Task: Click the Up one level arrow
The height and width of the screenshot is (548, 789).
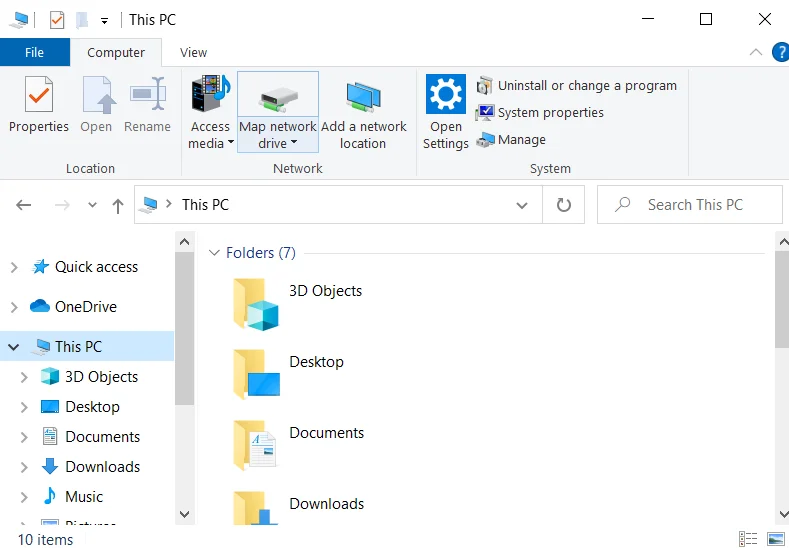Action: coord(118,205)
